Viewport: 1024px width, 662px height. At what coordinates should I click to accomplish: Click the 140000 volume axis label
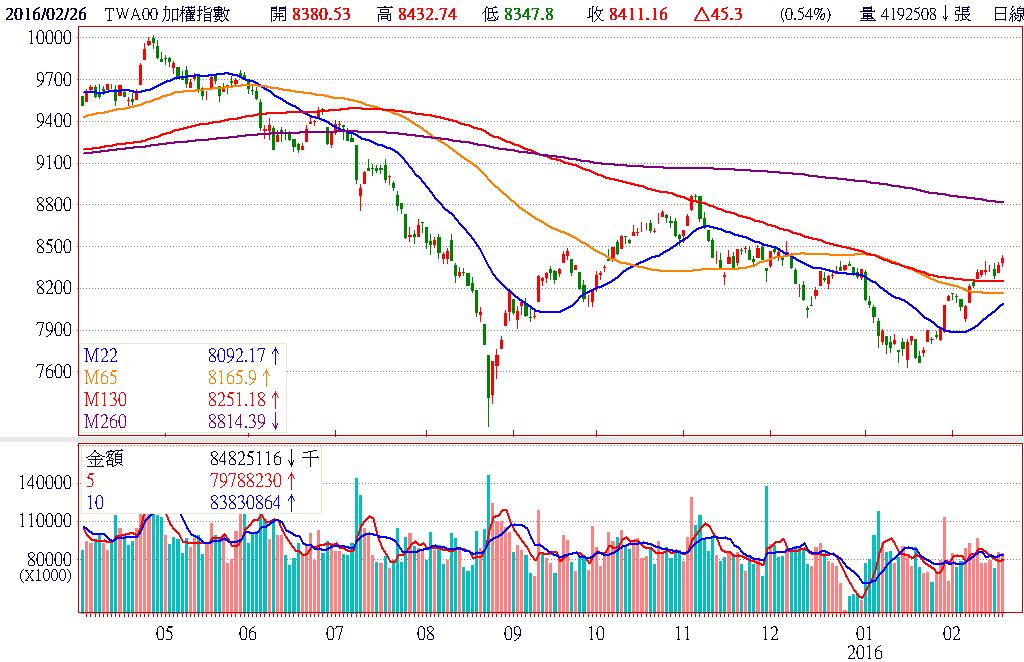coord(44,483)
